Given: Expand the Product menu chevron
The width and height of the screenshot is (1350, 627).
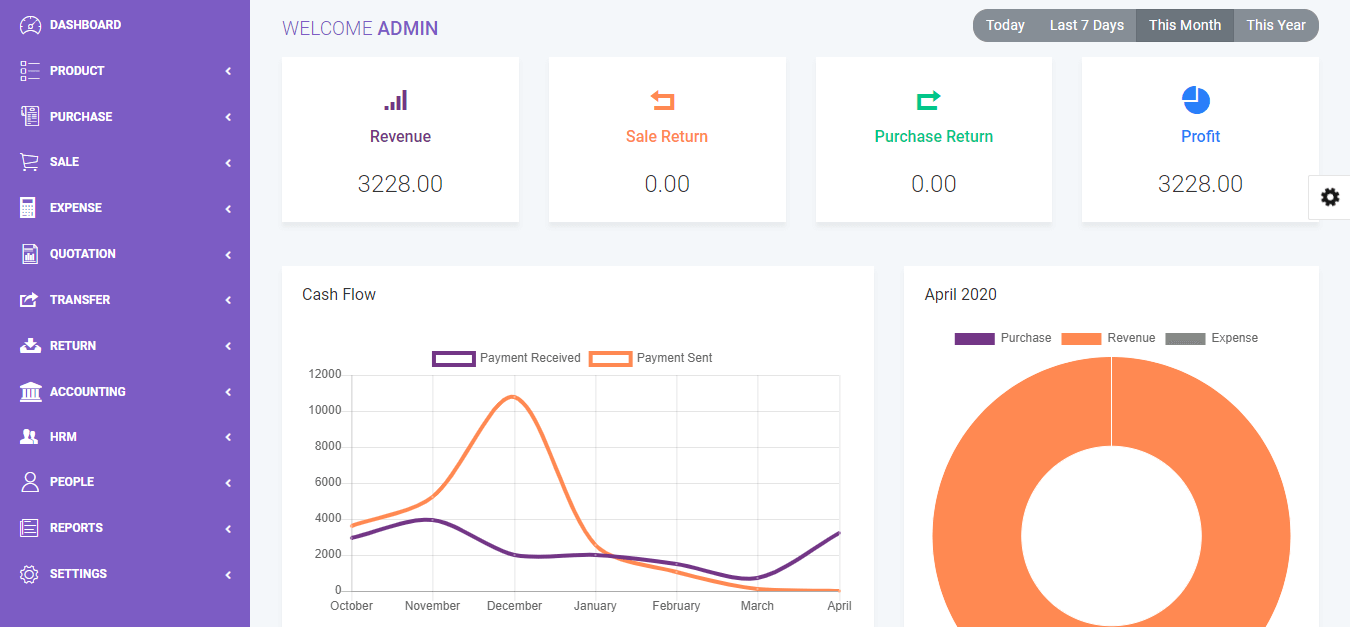Looking at the screenshot, I should [x=228, y=71].
